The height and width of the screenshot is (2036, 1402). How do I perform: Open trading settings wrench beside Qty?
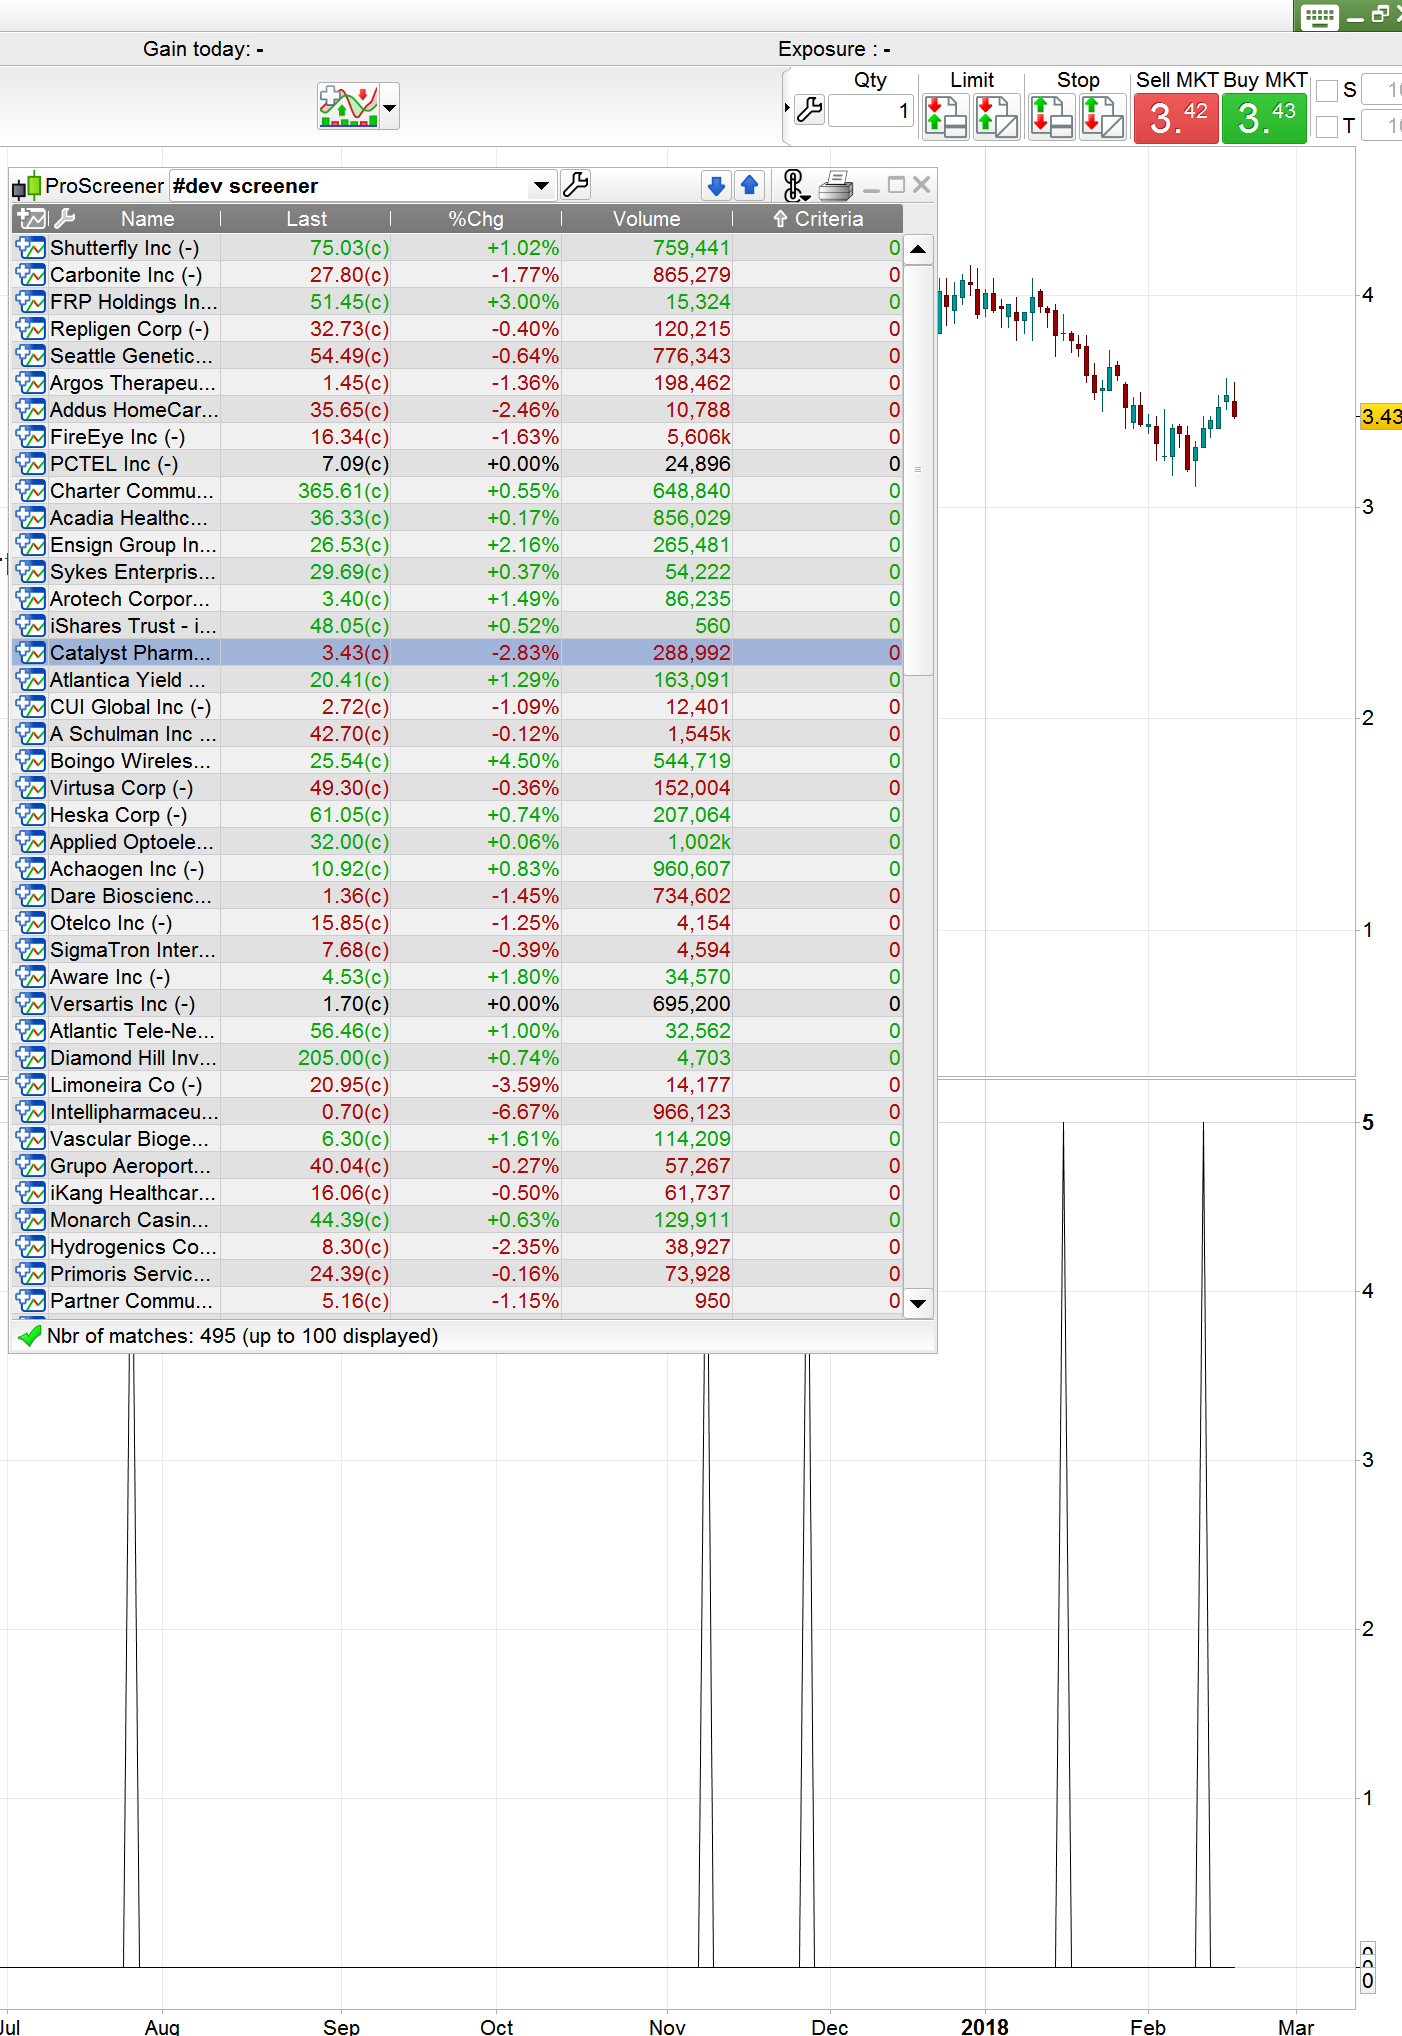(810, 109)
